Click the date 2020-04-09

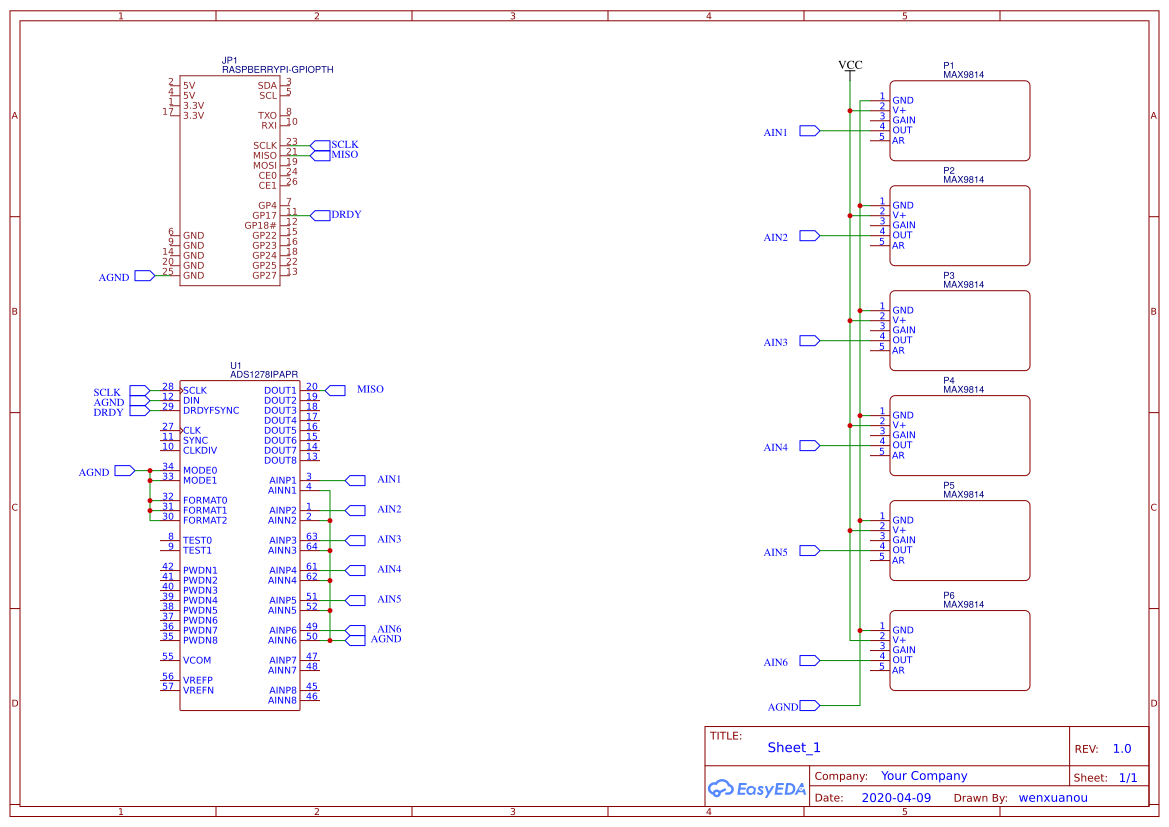[x=896, y=798]
